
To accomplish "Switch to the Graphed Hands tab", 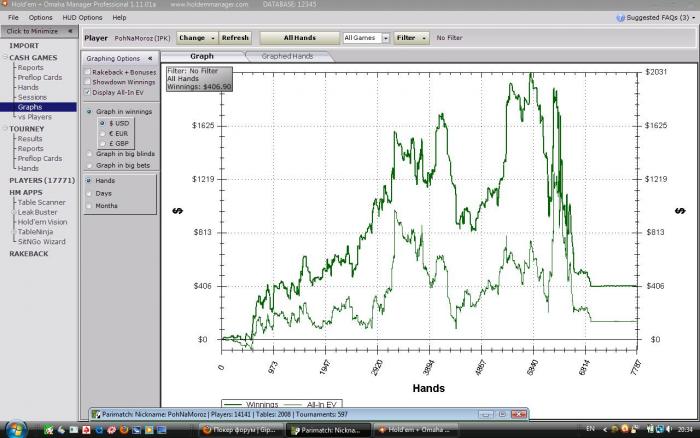I will click(x=288, y=56).
